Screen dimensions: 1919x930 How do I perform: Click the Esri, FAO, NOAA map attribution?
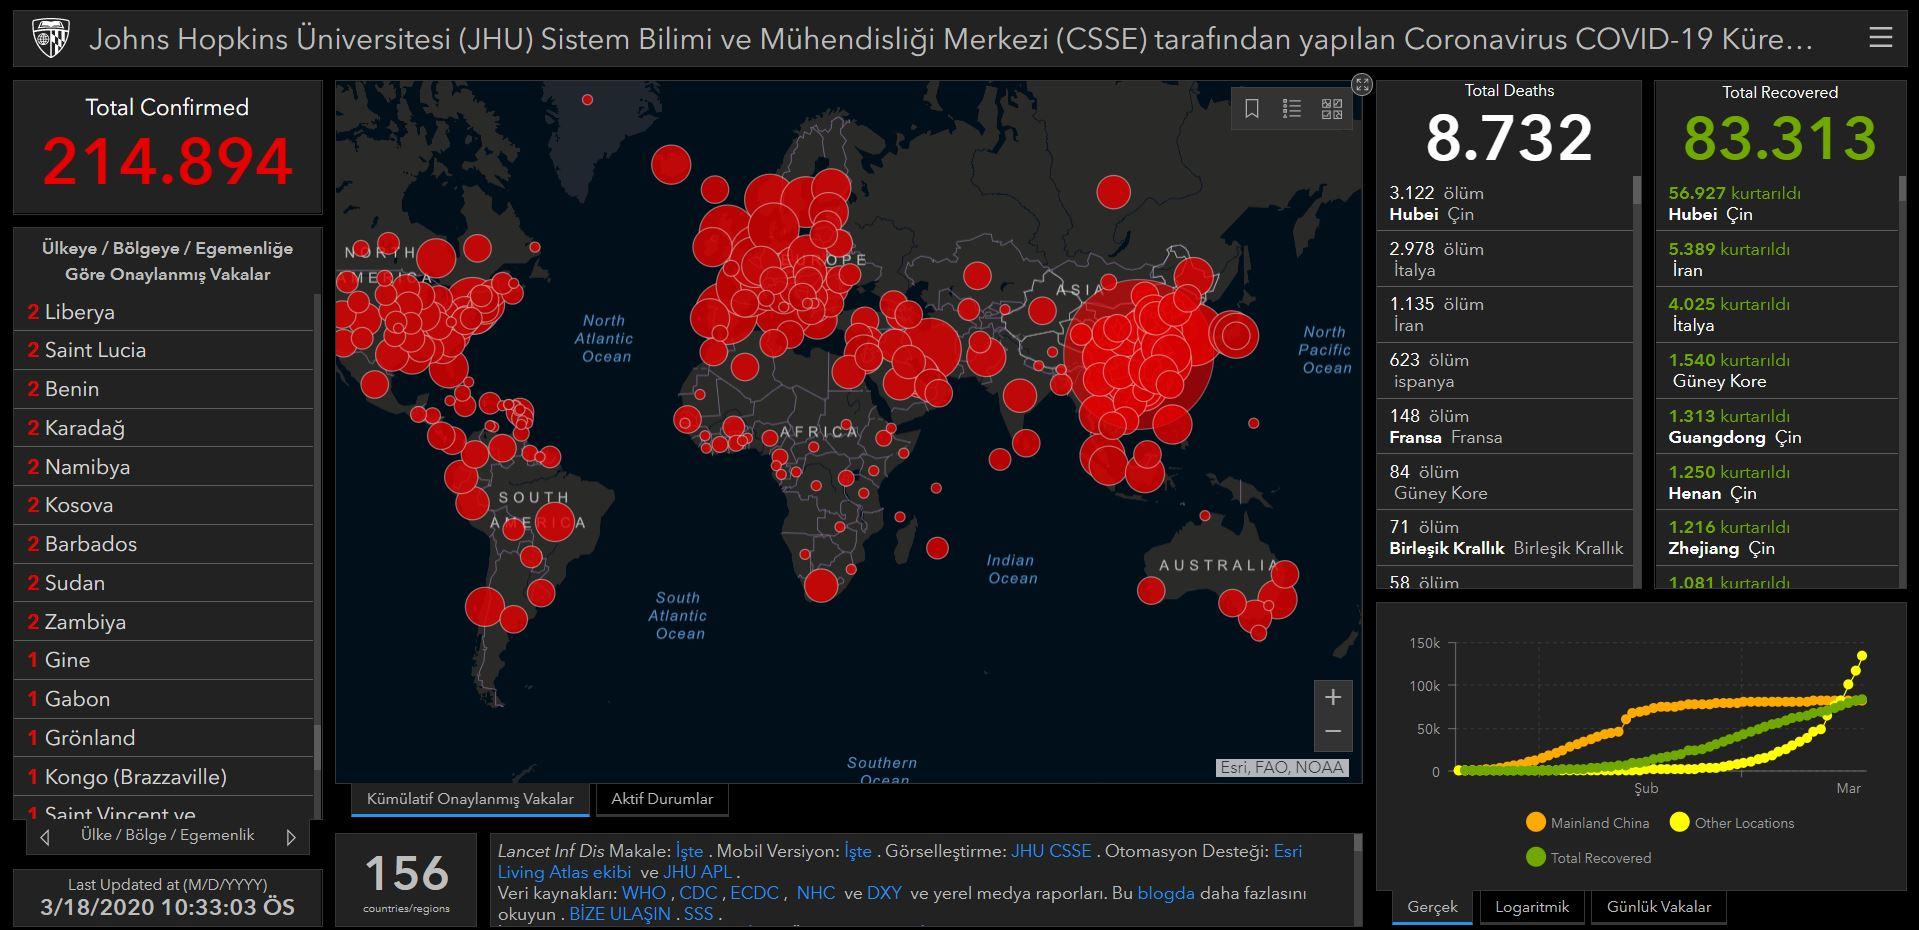[1282, 768]
